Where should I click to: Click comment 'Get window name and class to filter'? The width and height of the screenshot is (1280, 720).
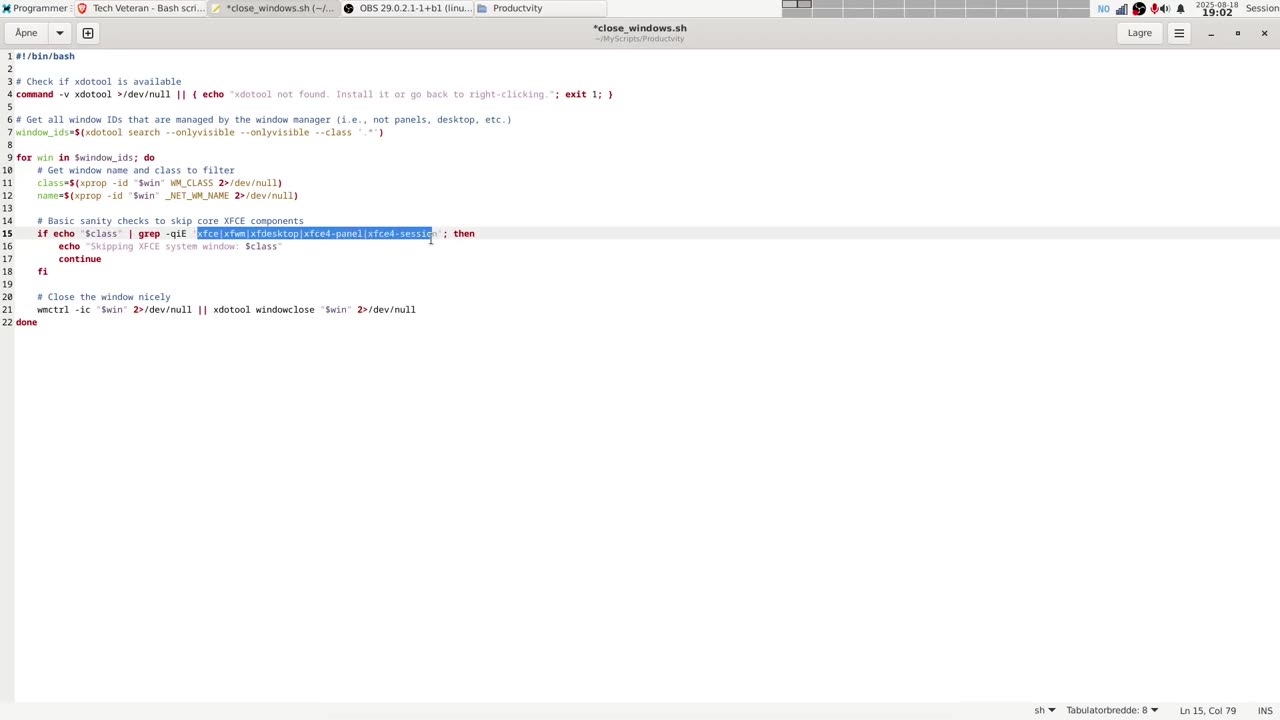(x=136, y=170)
